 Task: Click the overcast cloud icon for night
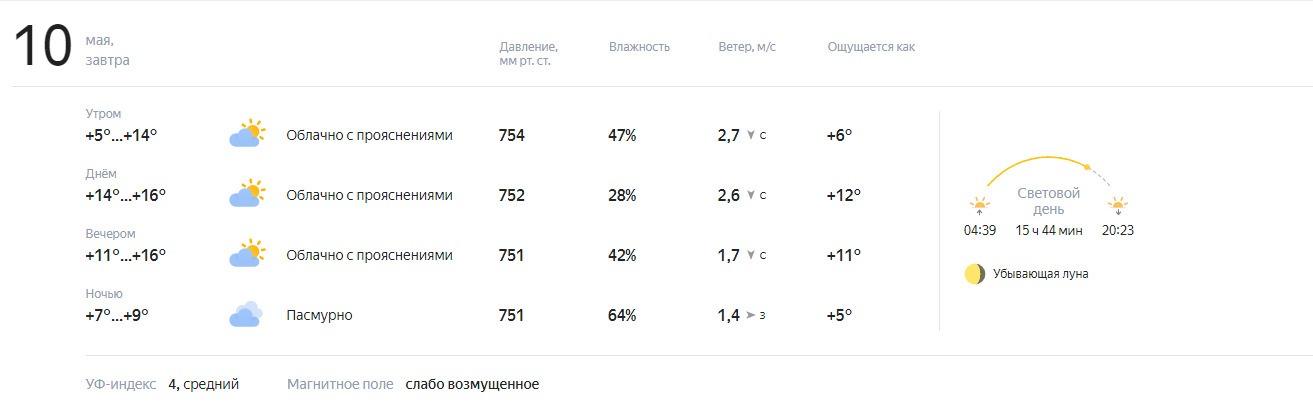(246, 315)
